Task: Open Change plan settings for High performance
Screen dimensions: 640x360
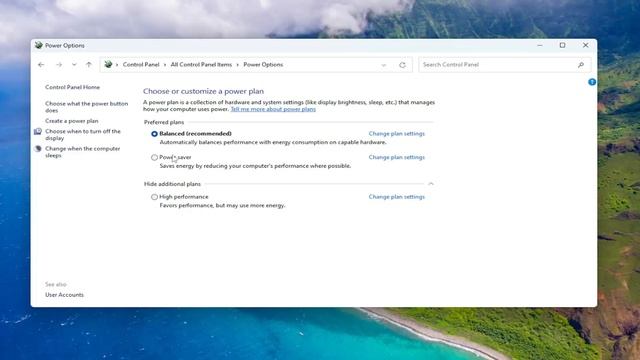Action: pos(396,197)
